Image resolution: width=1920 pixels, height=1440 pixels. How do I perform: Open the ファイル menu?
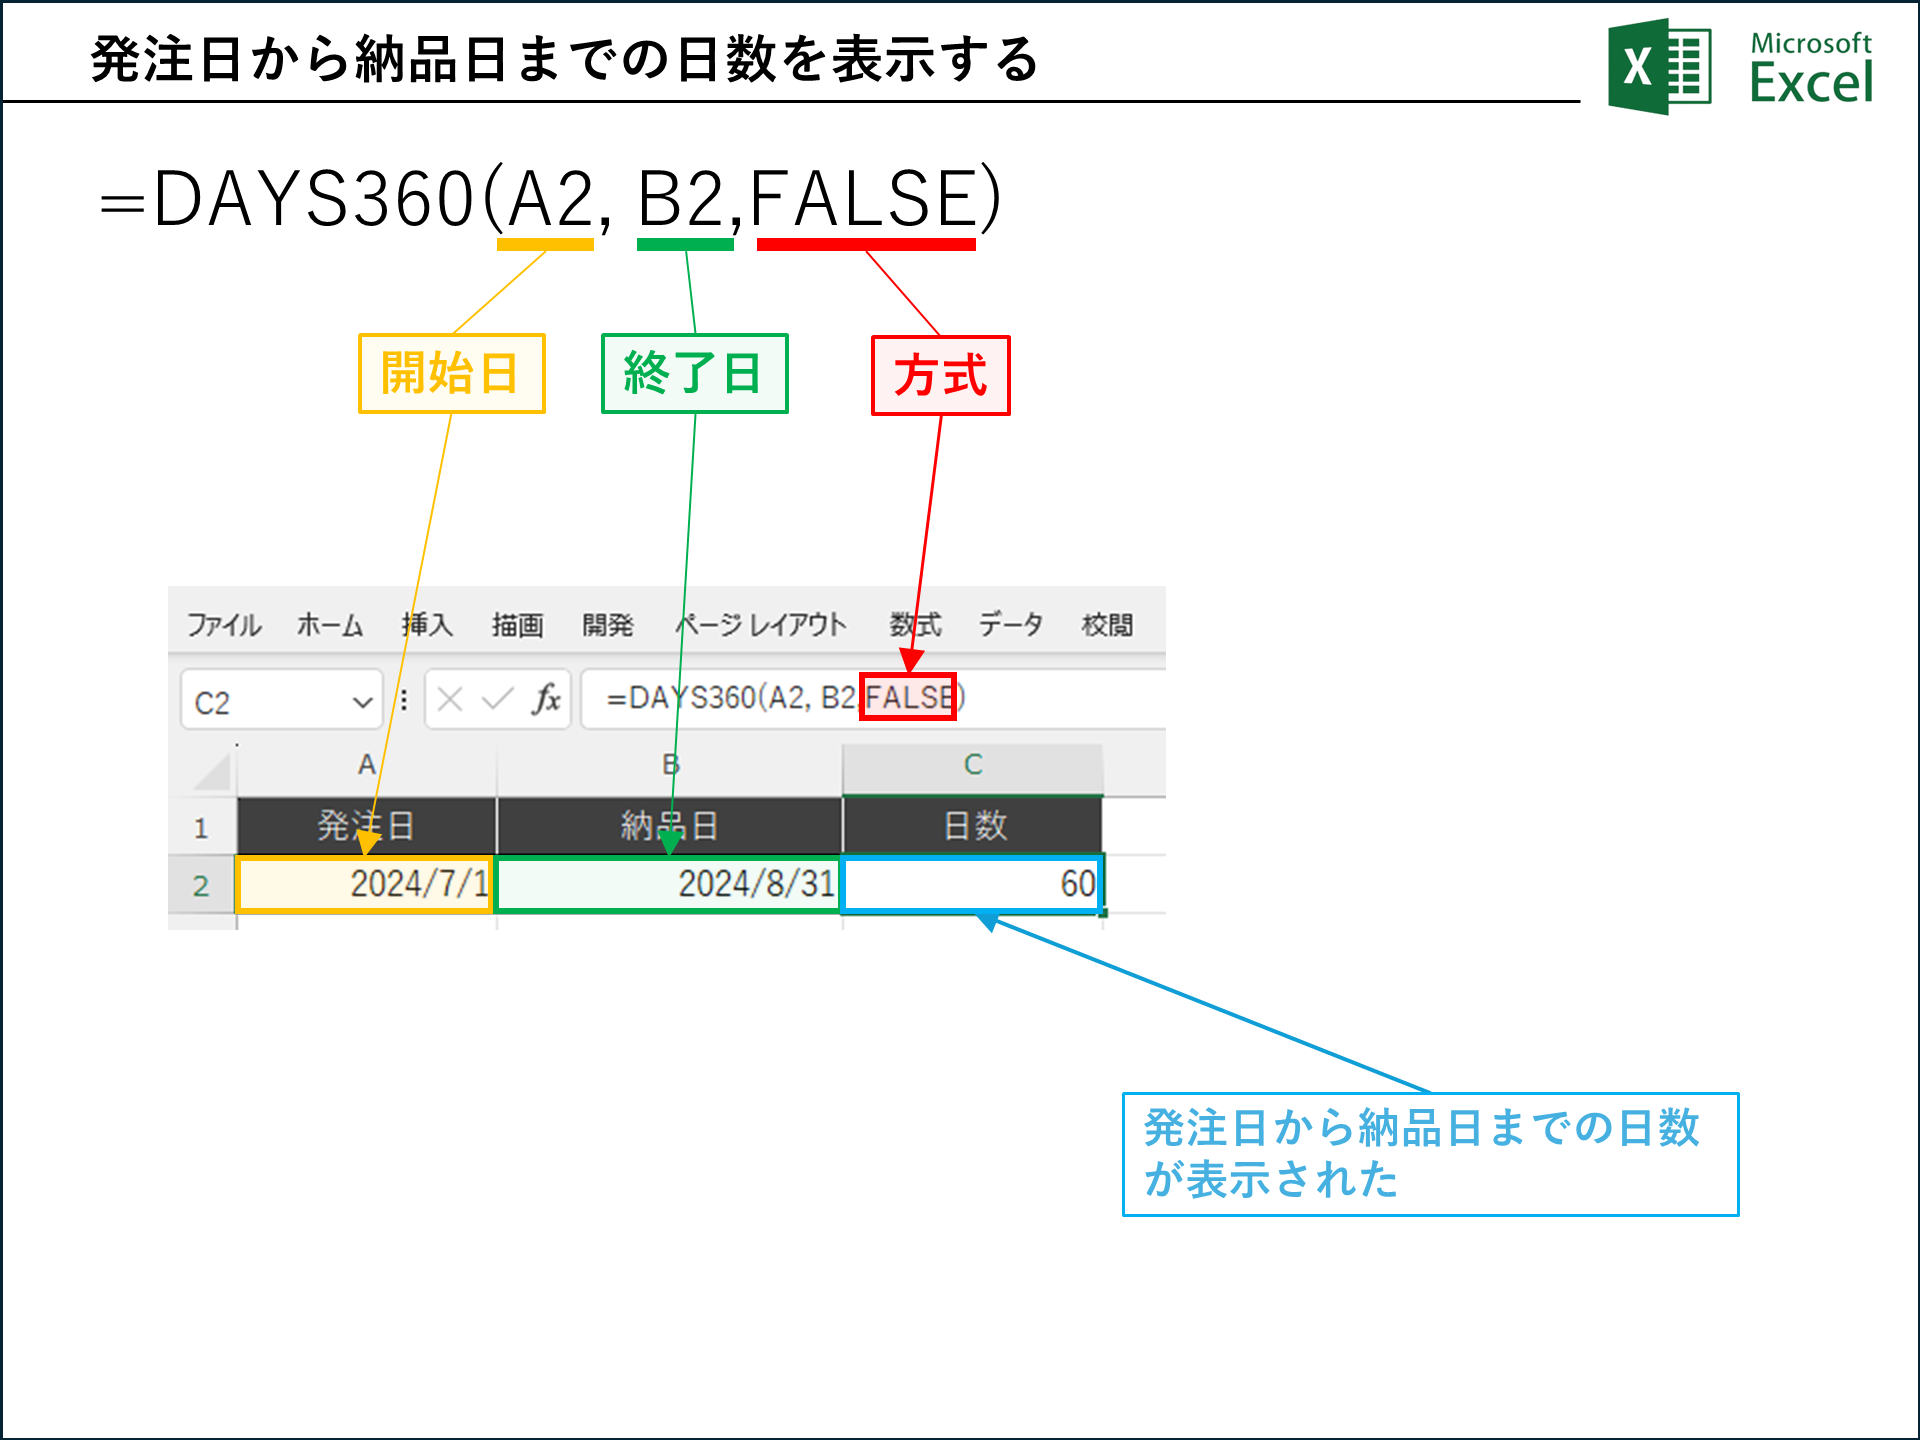224,624
